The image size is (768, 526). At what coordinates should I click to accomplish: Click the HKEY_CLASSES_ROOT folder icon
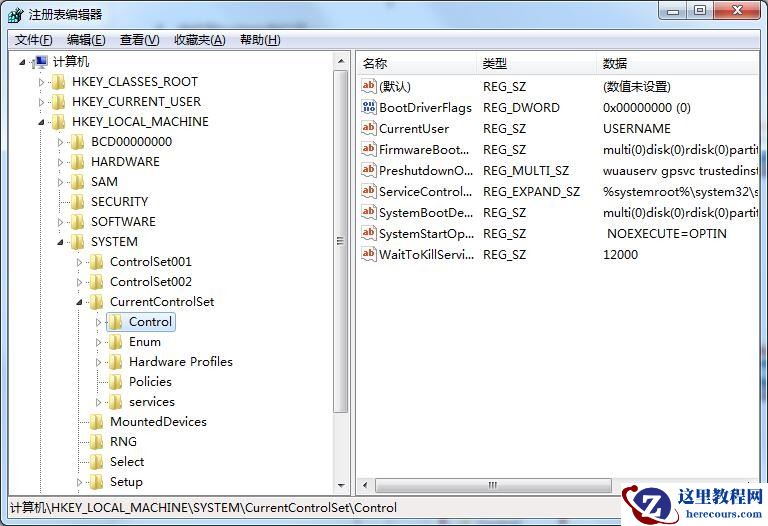pos(59,82)
